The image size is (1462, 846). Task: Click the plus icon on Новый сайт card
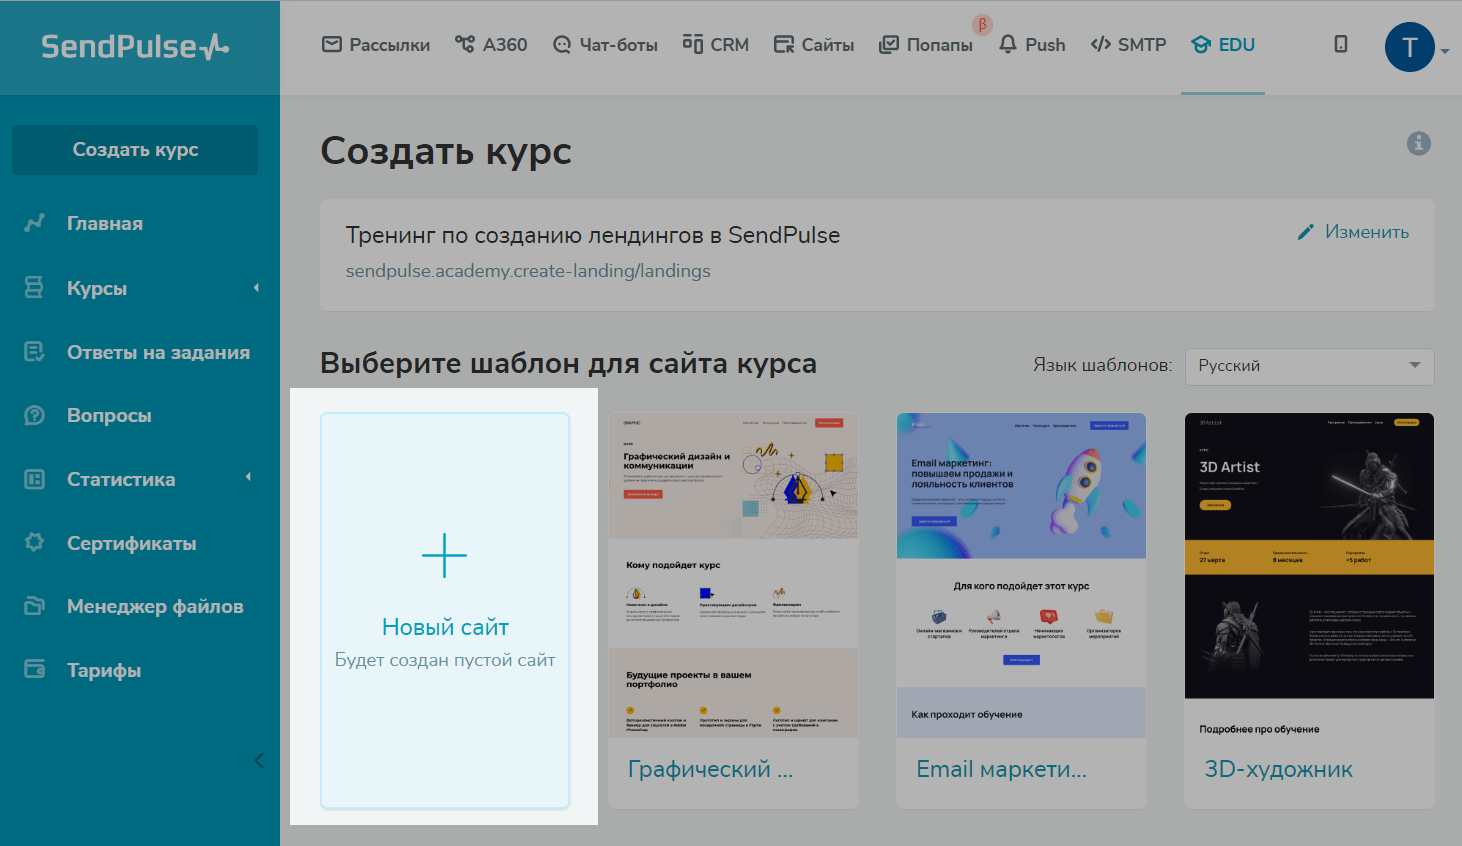[445, 556]
